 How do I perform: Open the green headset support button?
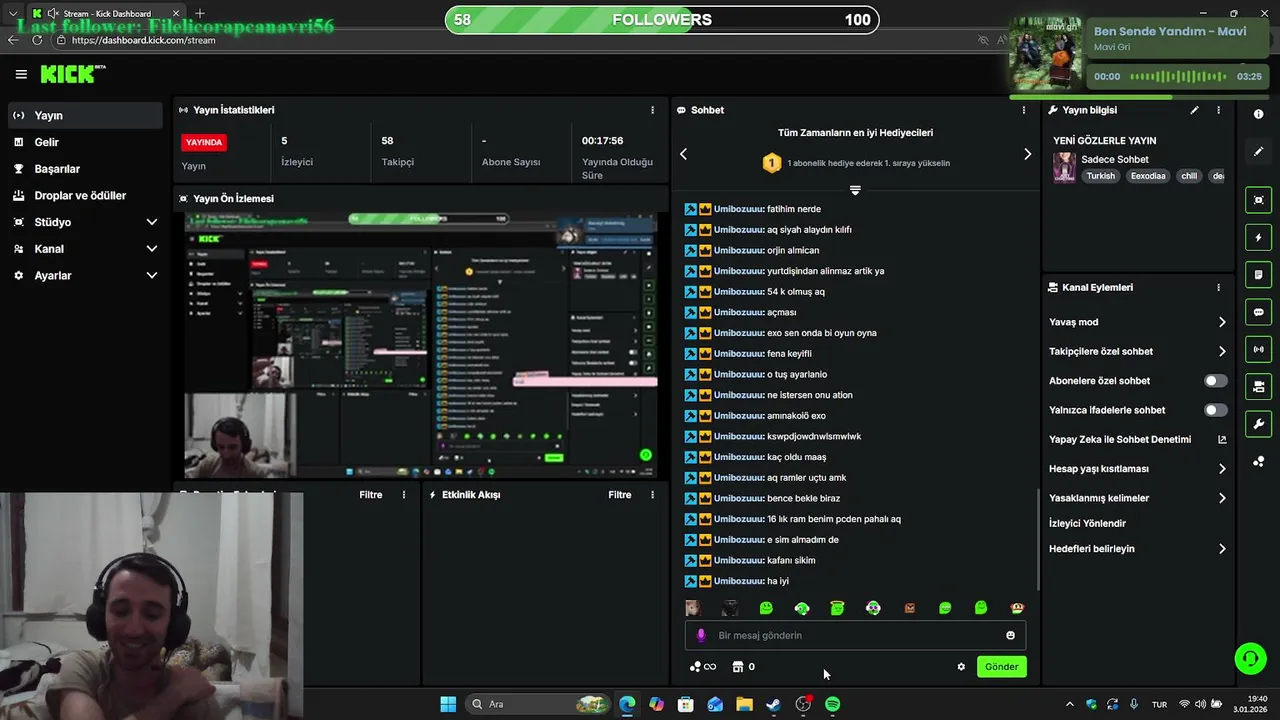(1250, 658)
